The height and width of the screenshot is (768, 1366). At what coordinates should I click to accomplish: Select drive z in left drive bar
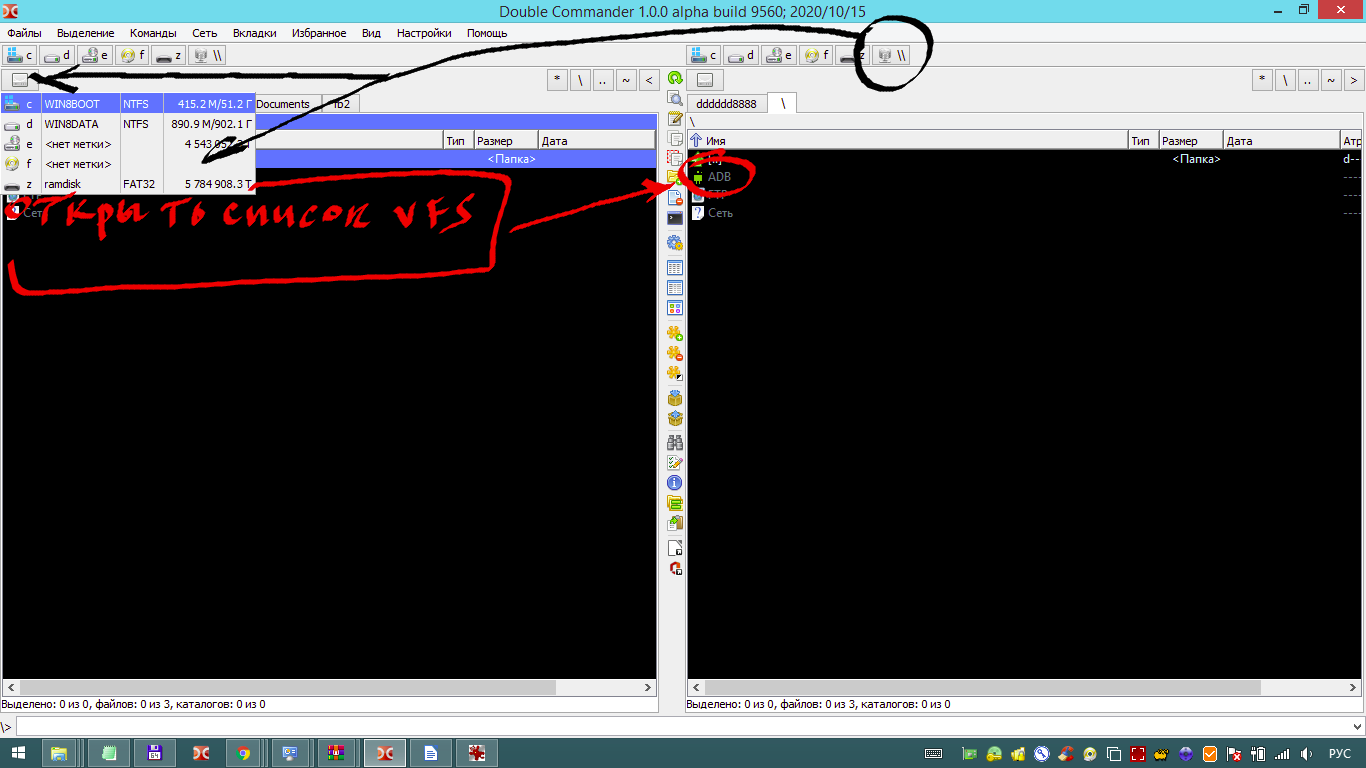[169, 56]
